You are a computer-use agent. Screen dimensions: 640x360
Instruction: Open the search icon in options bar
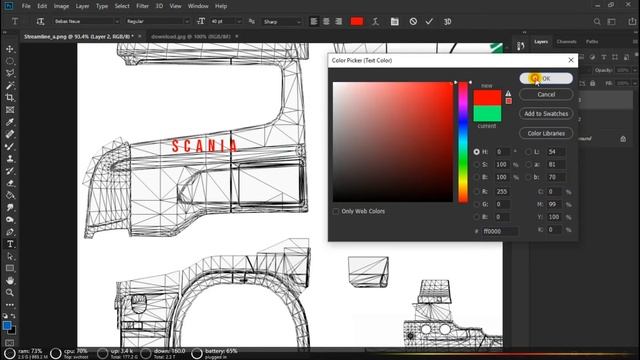(x=597, y=22)
